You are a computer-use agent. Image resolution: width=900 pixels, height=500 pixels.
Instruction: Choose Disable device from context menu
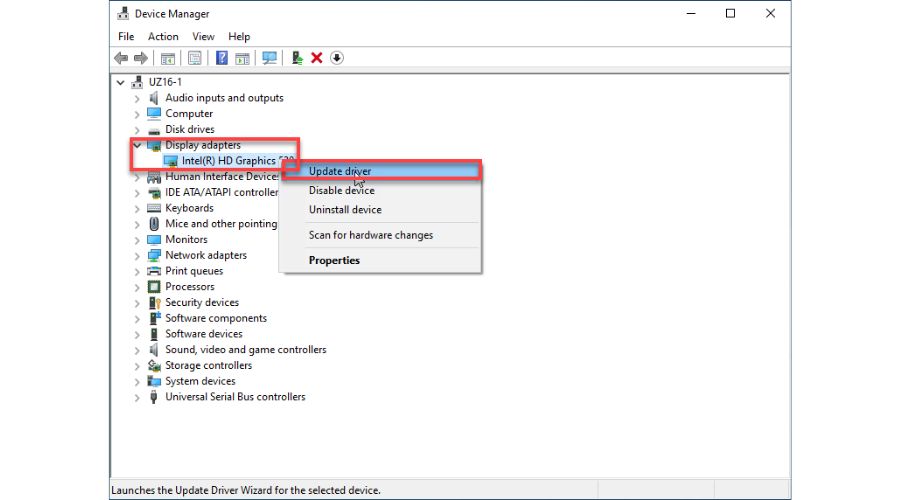tap(380, 191)
